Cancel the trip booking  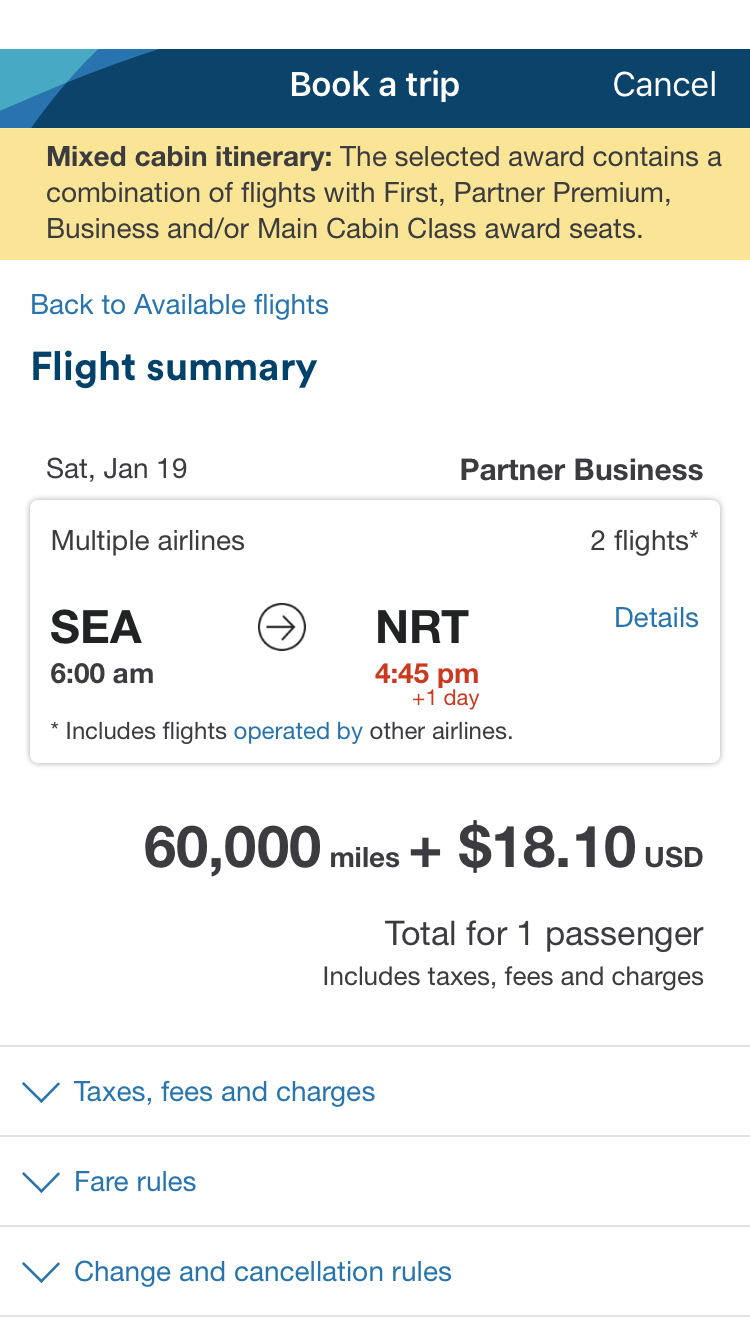[x=664, y=85]
